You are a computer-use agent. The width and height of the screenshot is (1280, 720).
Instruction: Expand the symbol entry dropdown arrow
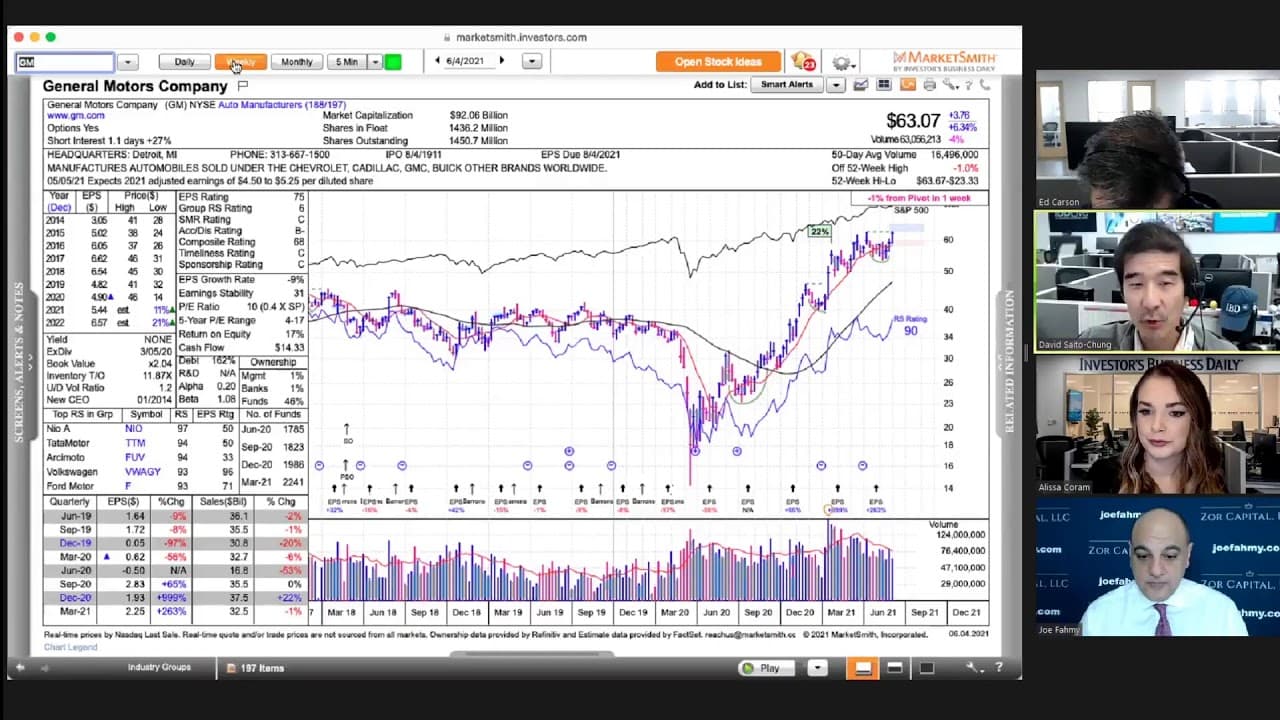tap(127, 62)
